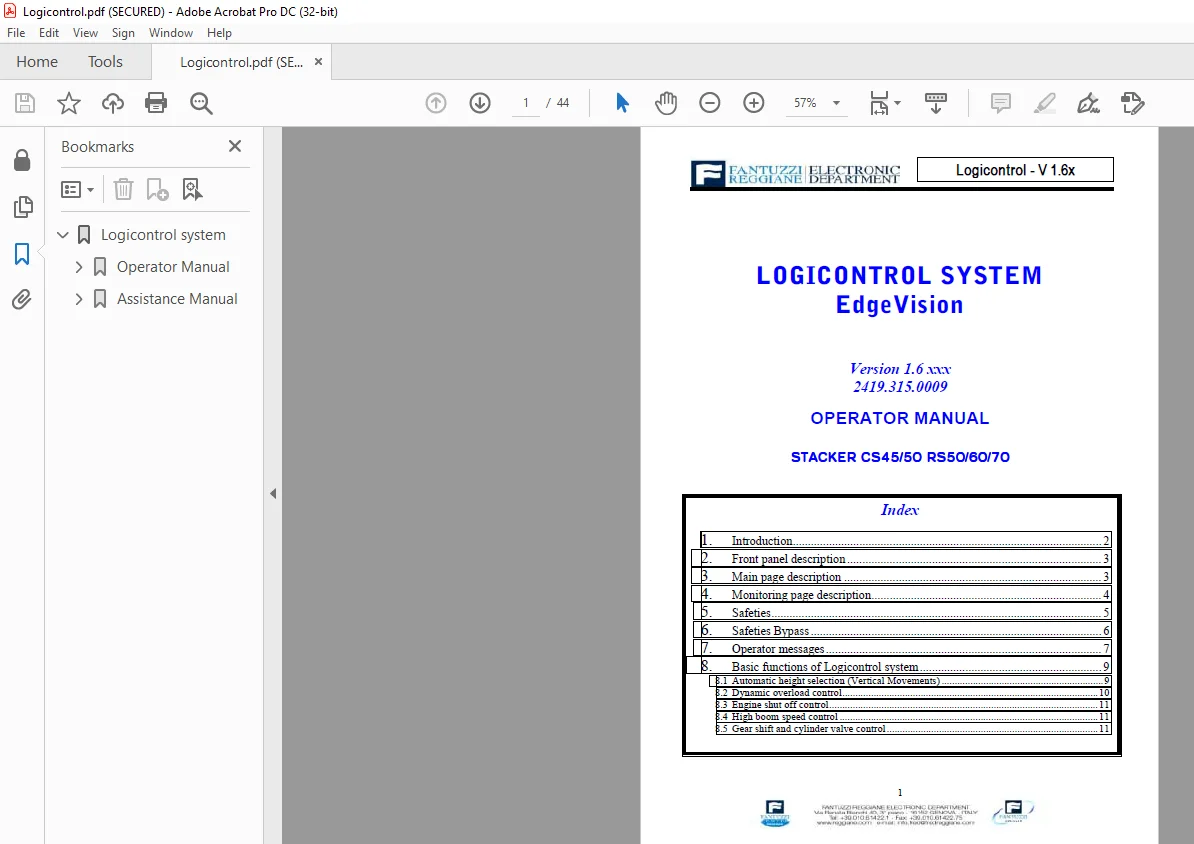Click the Zoom out minus icon

click(710, 103)
